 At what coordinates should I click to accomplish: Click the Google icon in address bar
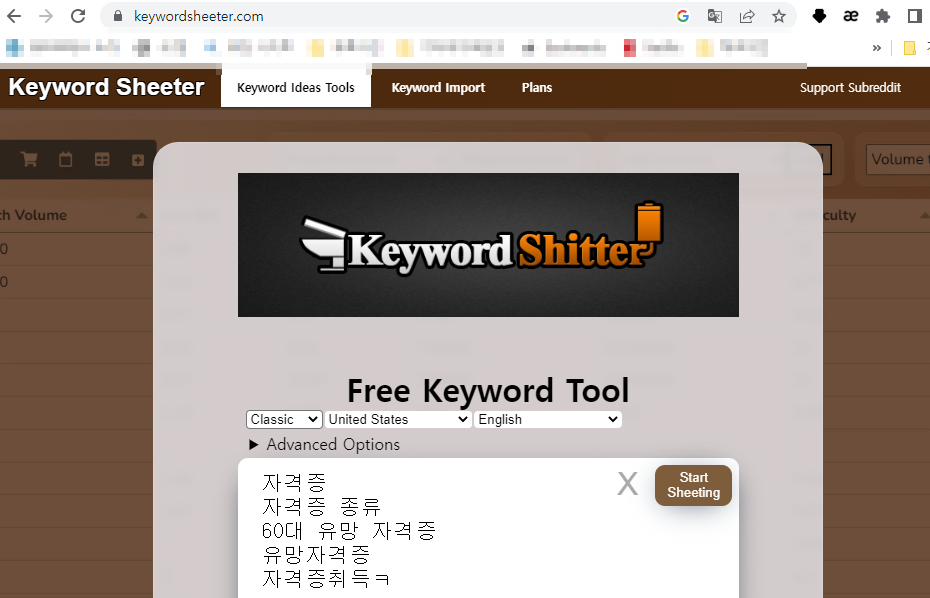click(x=683, y=16)
